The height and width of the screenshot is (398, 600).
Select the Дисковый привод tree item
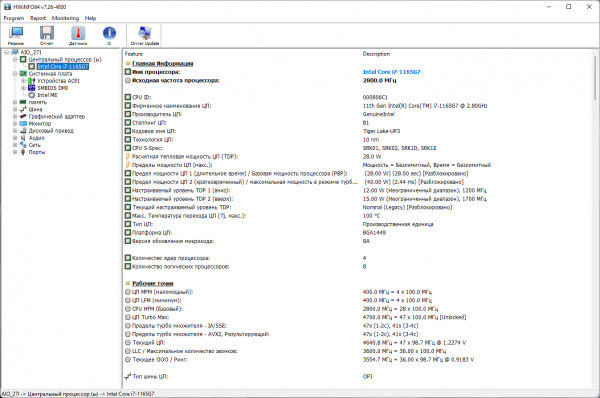(51, 130)
